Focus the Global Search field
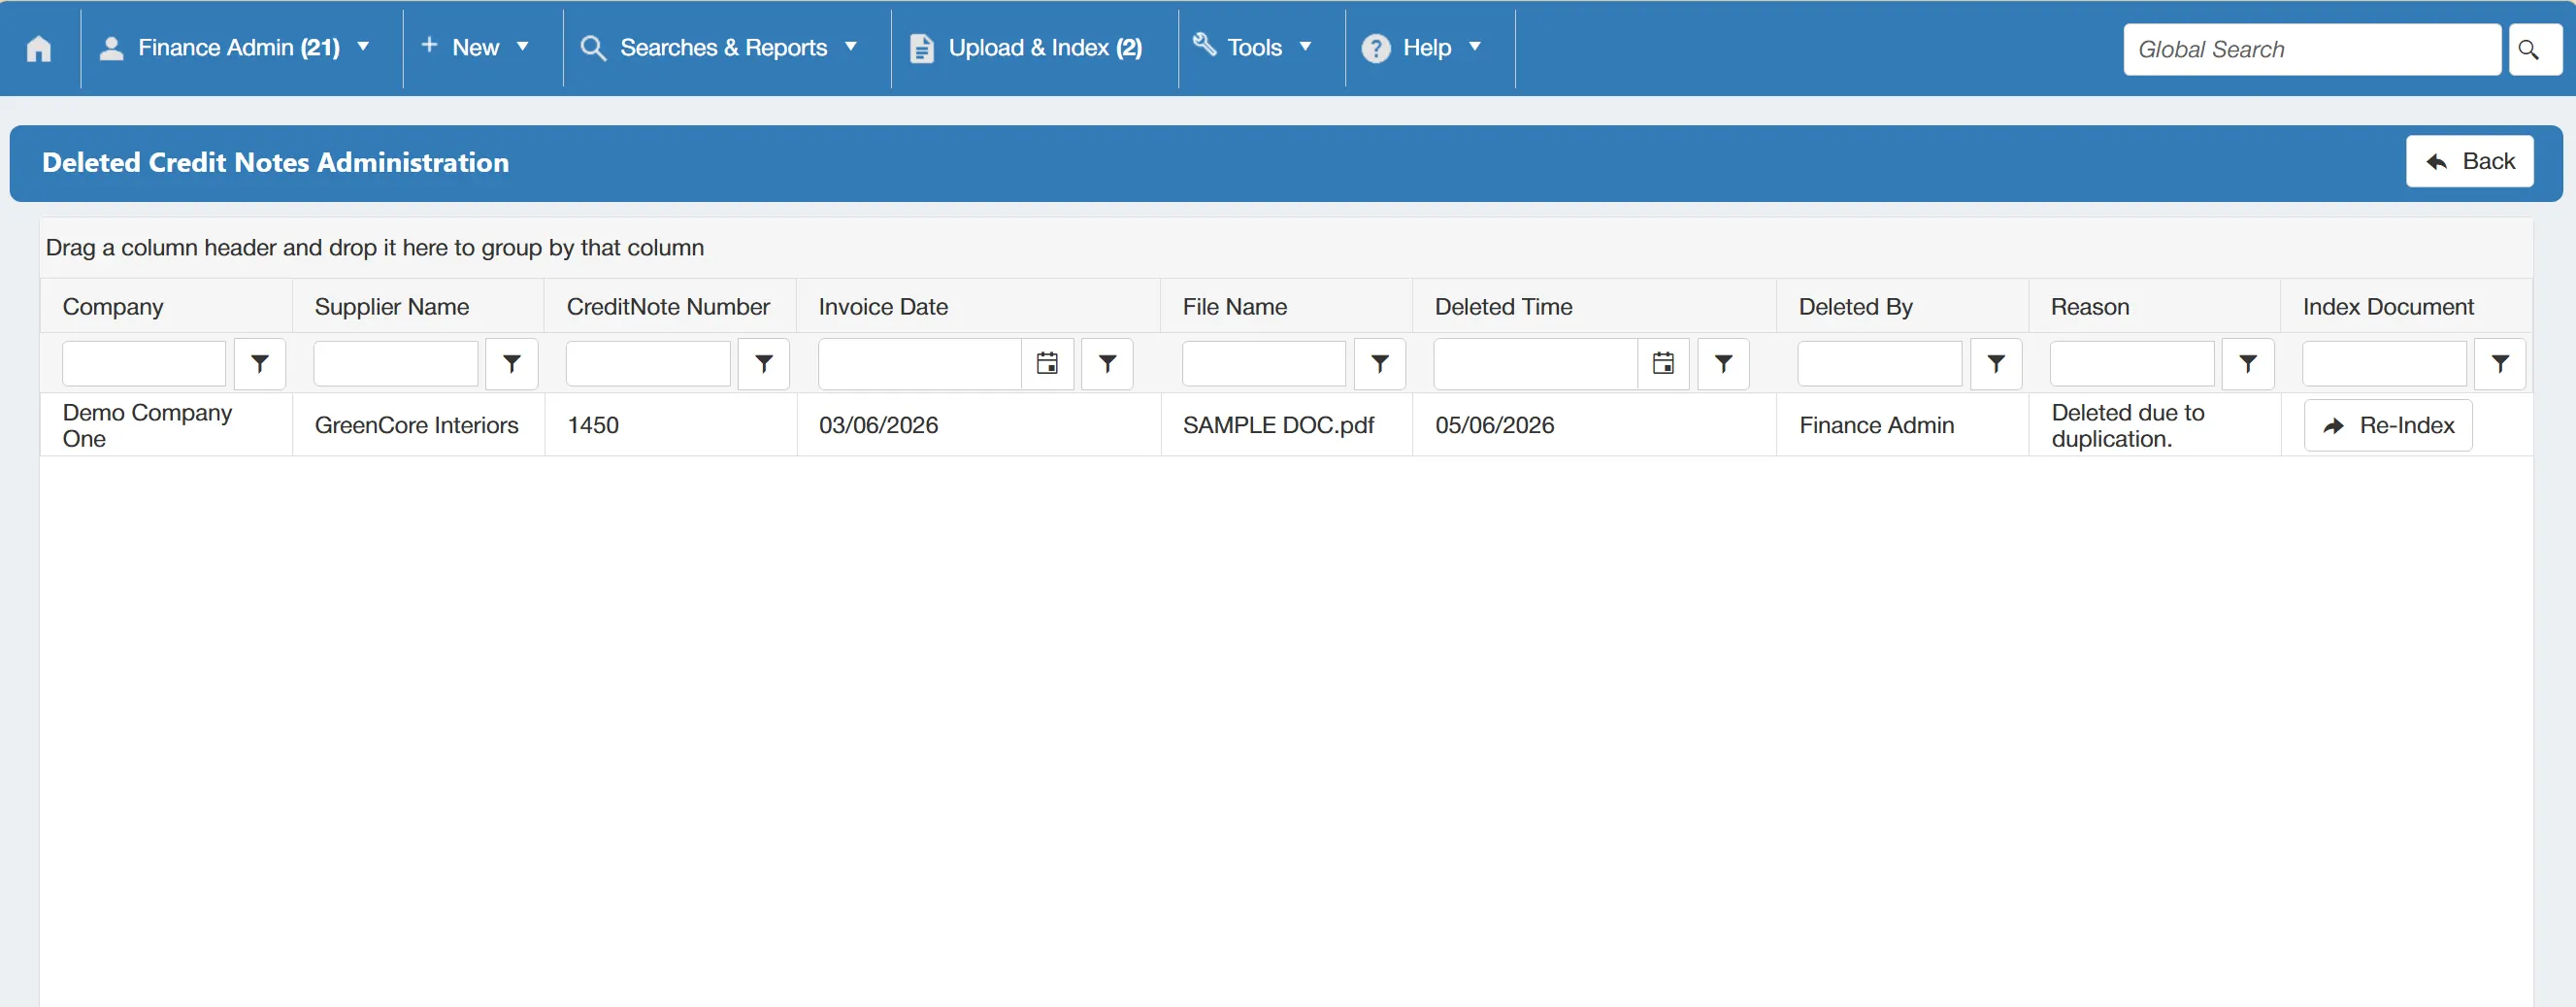 [x=2311, y=49]
